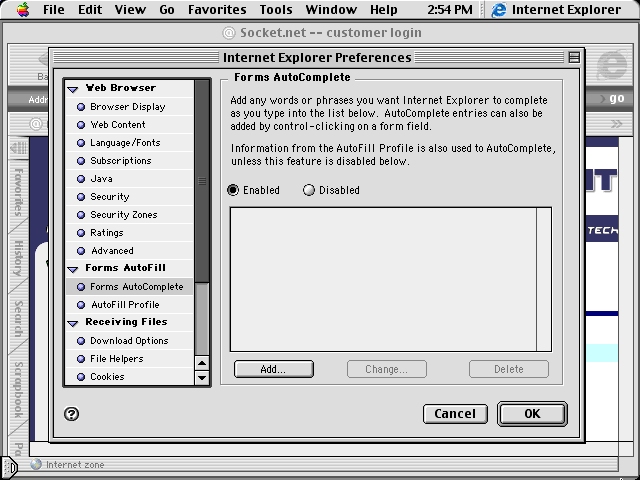Screen dimensions: 640x480
Task: Select File Helpers item
Action: click(129, 359)
